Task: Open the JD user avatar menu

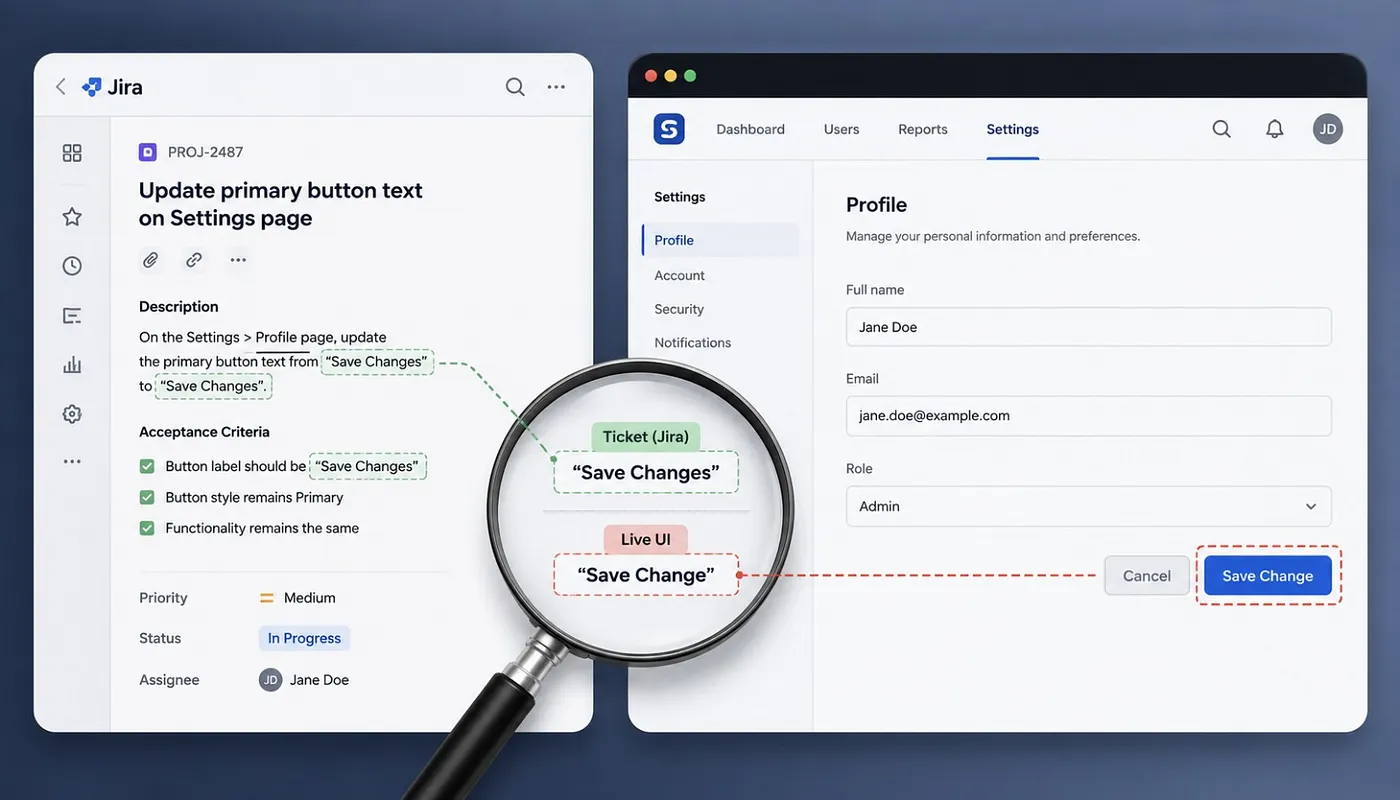Action: [x=1328, y=129]
